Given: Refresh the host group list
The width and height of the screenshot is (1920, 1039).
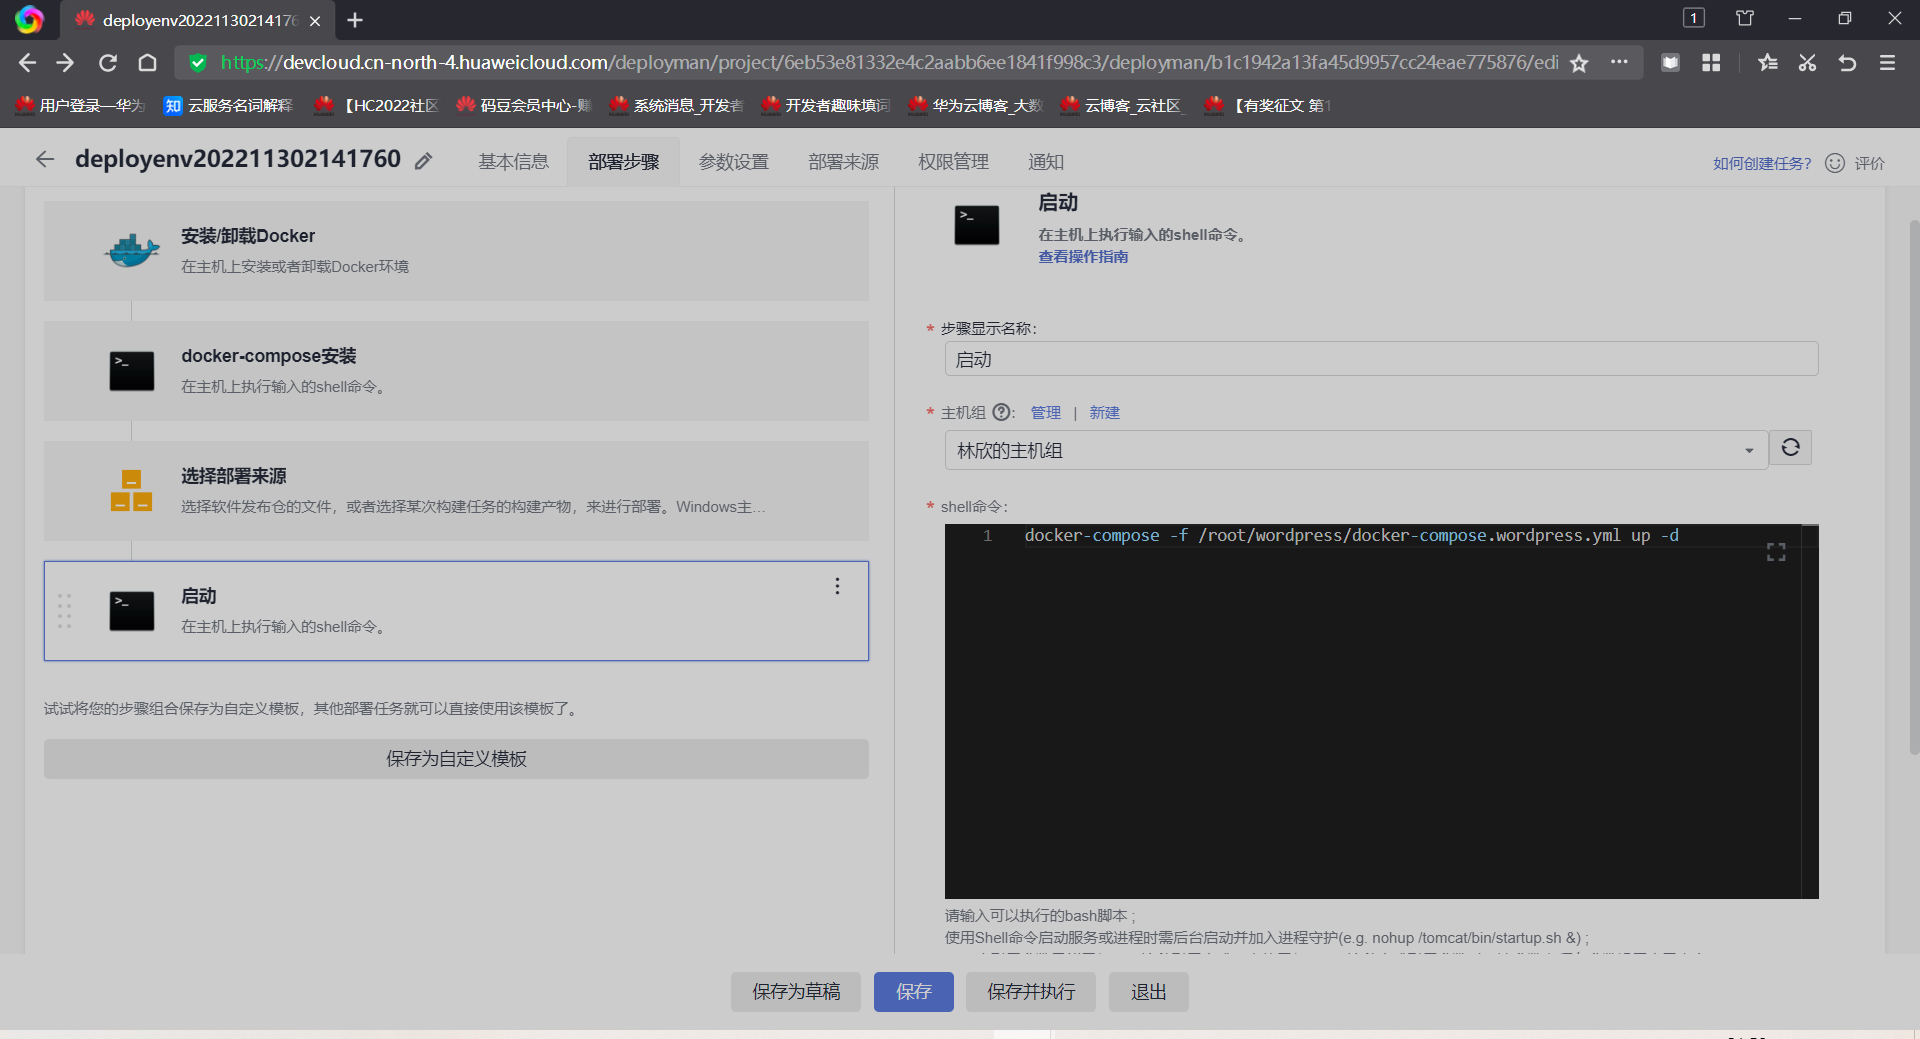Looking at the screenshot, I should click(x=1791, y=448).
